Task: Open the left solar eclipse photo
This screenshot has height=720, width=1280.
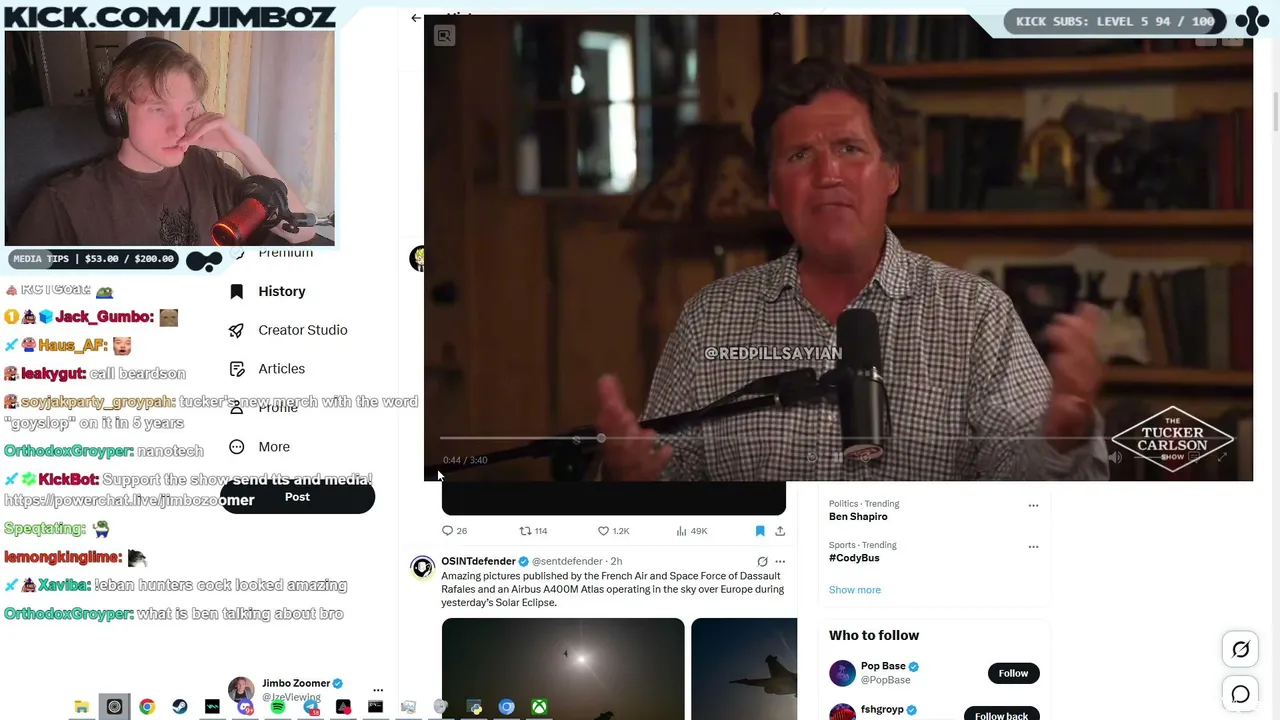Action: (x=563, y=668)
